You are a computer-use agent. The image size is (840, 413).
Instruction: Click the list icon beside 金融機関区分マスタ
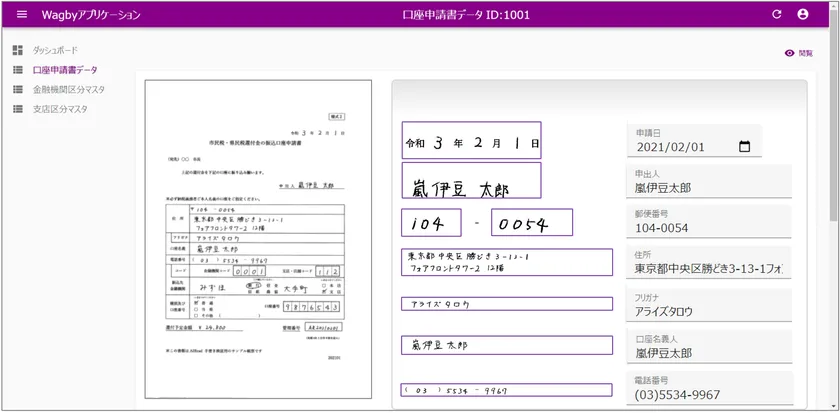(x=18, y=89)
